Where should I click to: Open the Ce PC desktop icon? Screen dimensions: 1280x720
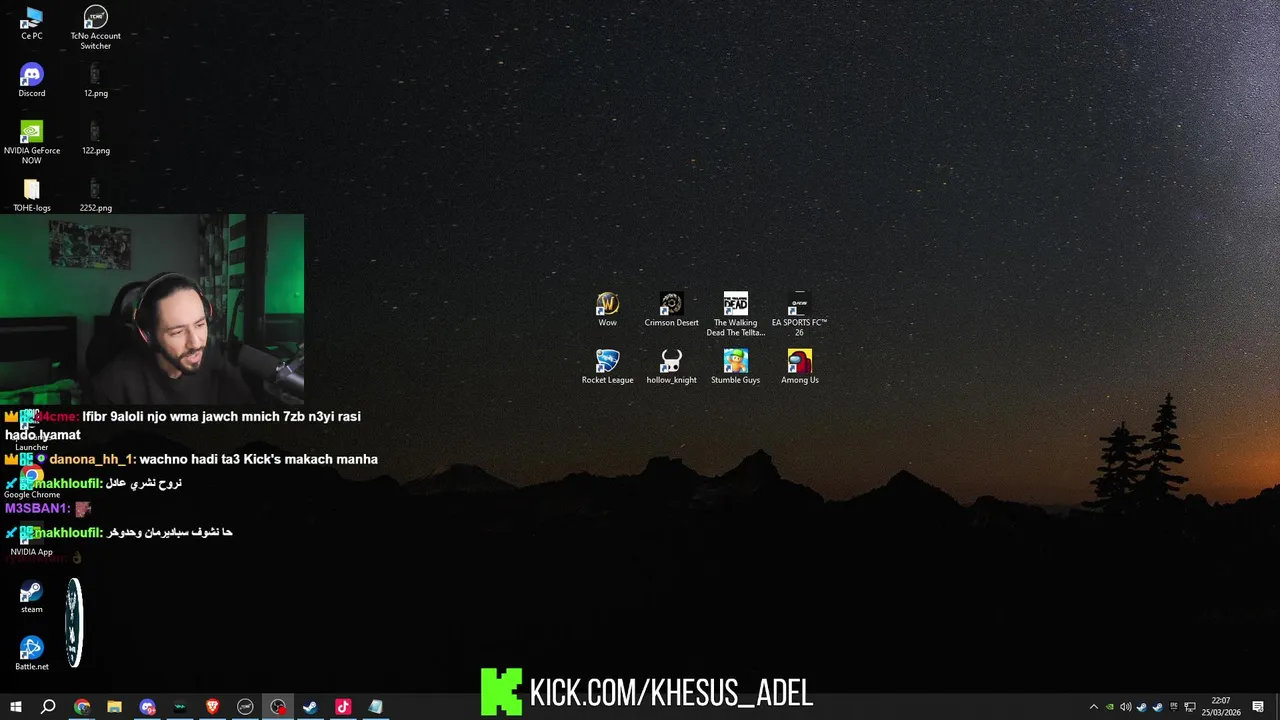32,23
